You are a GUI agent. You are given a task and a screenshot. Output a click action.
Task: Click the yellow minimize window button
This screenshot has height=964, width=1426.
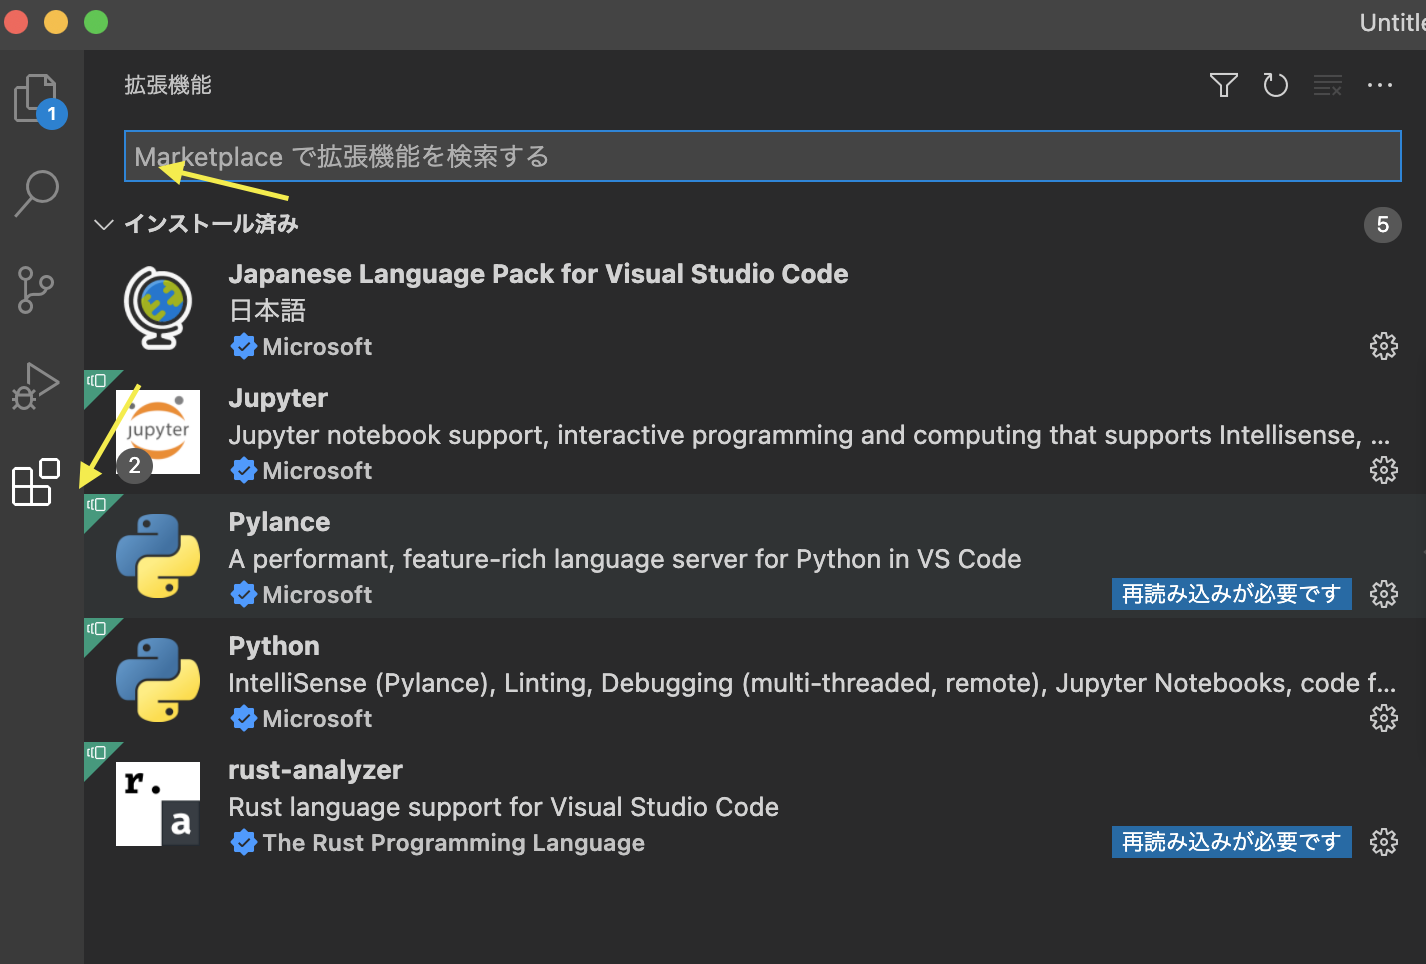pos(56,22)
